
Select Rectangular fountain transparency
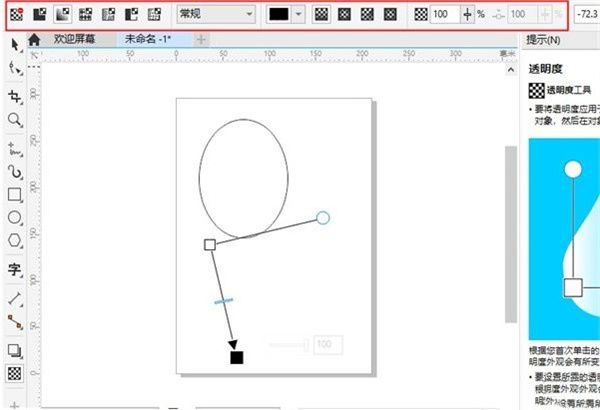pyautogui.click(x=390, y=15)
